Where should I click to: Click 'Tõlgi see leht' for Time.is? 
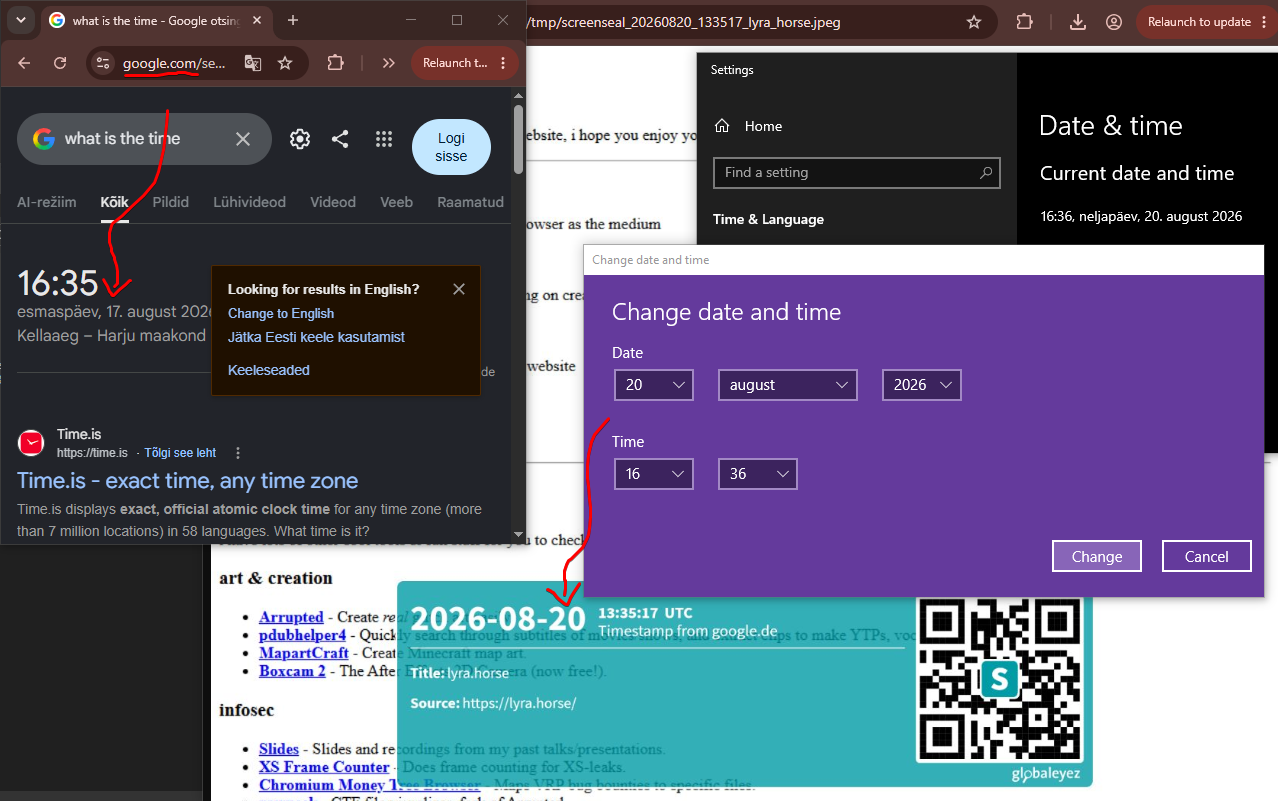[180, 453]
